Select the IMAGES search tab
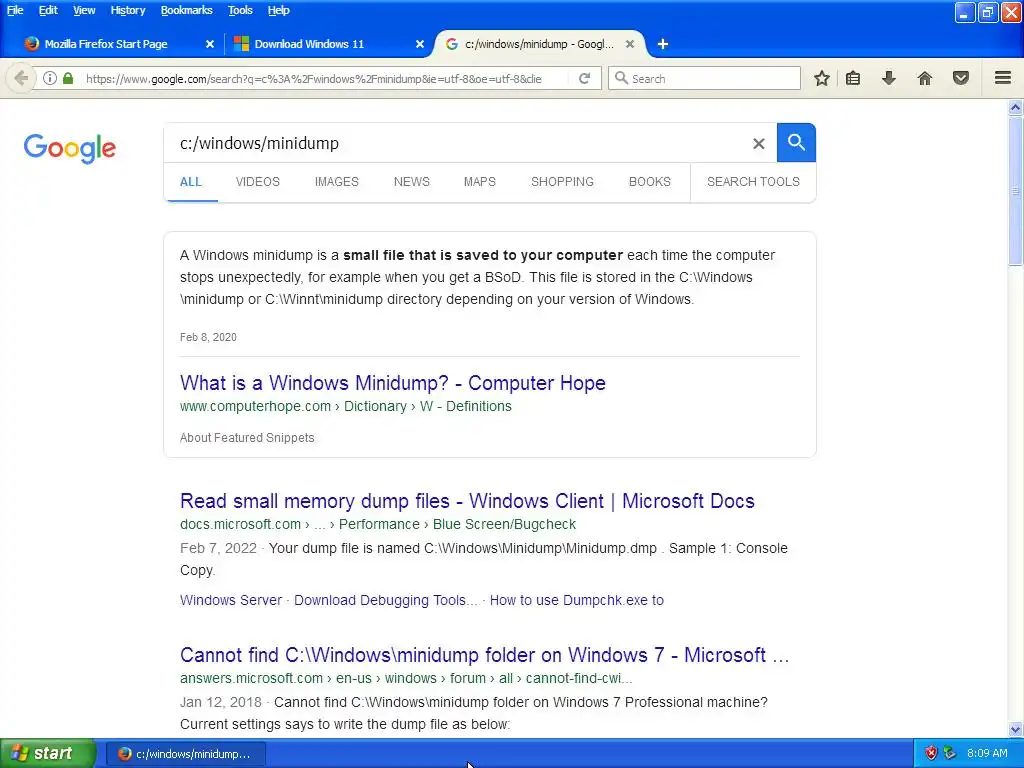 point(336,182)
